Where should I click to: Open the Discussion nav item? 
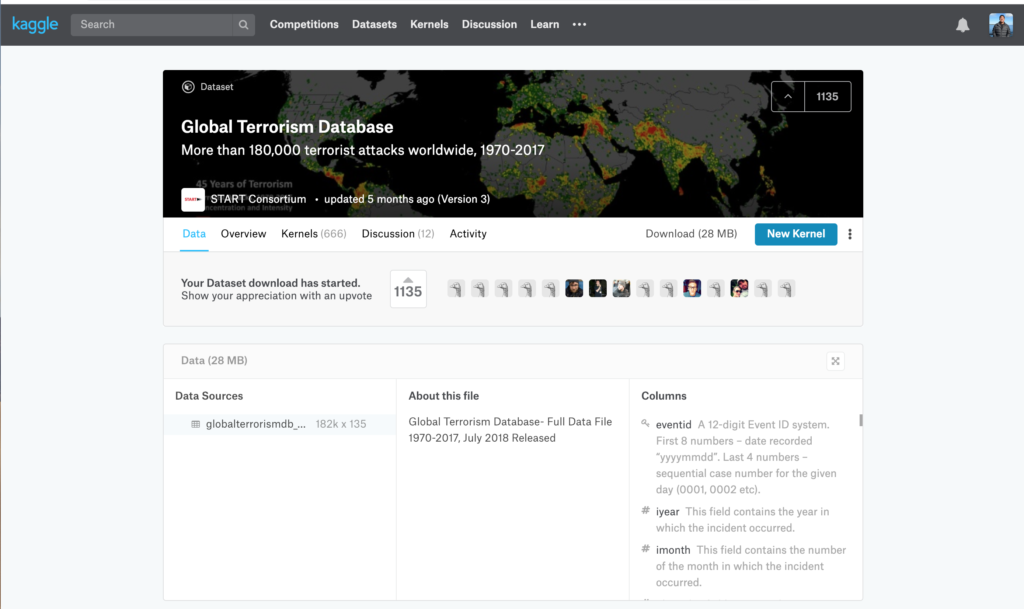point(489,25)
